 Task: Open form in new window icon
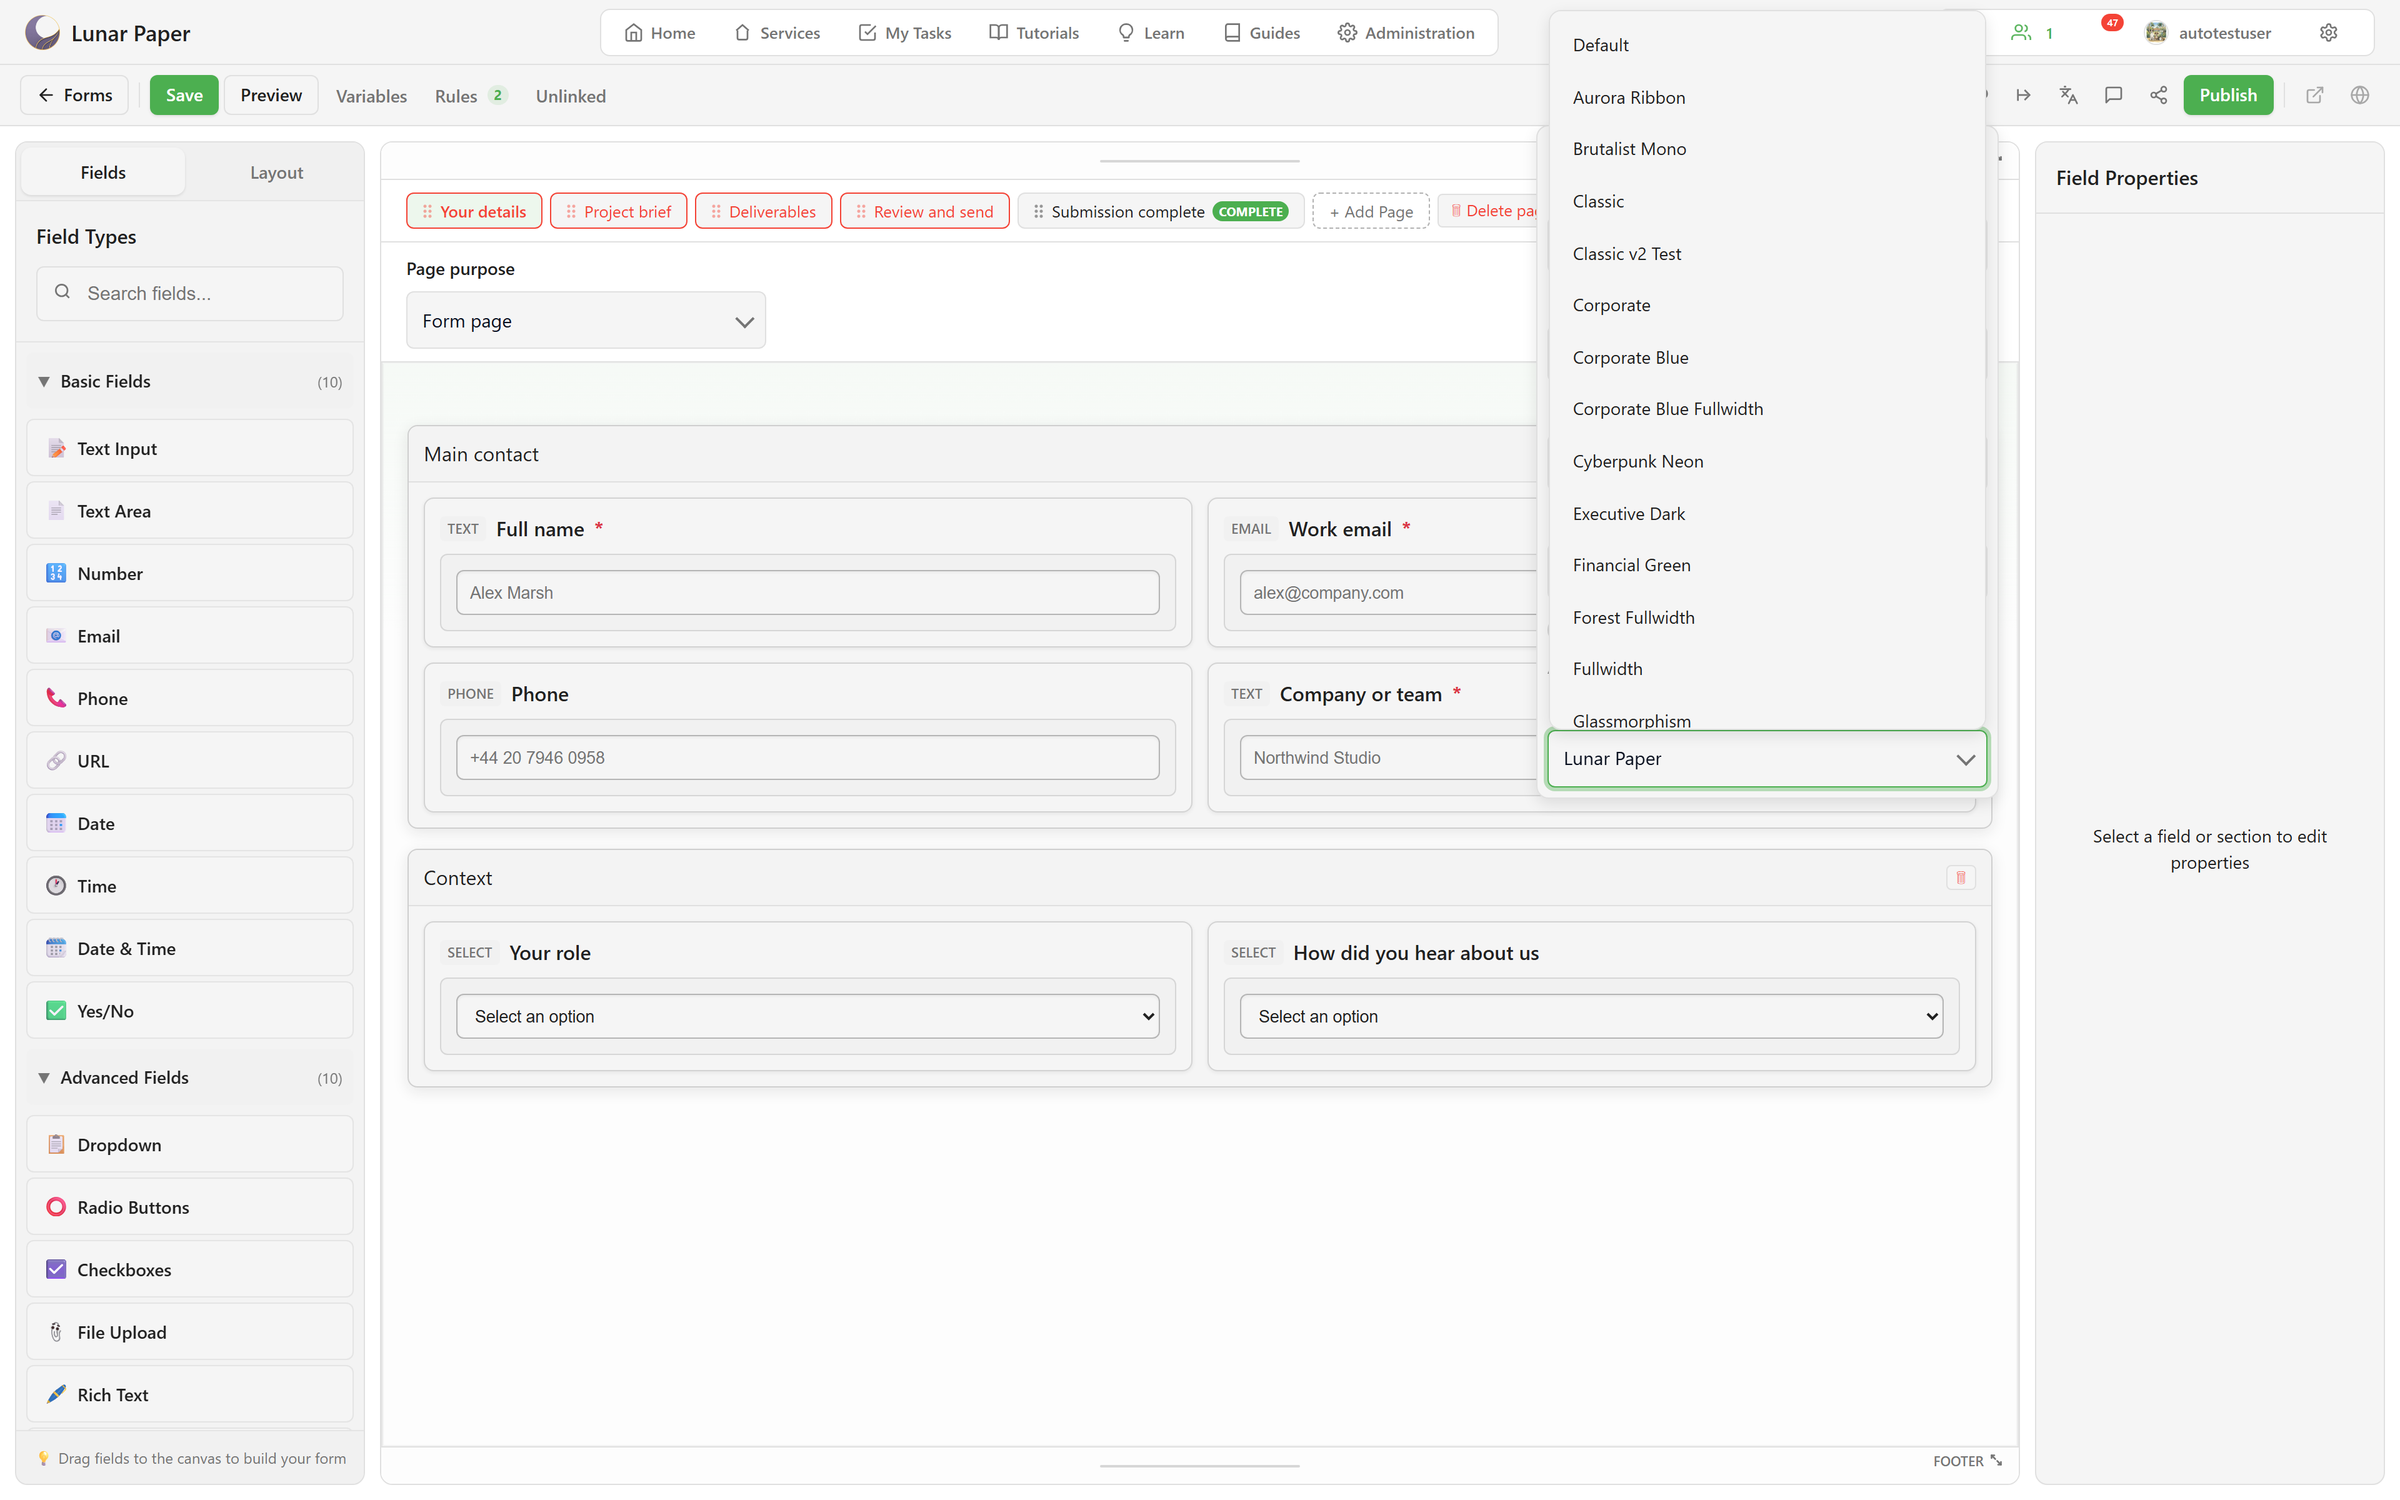click(x=2314, y=95)
